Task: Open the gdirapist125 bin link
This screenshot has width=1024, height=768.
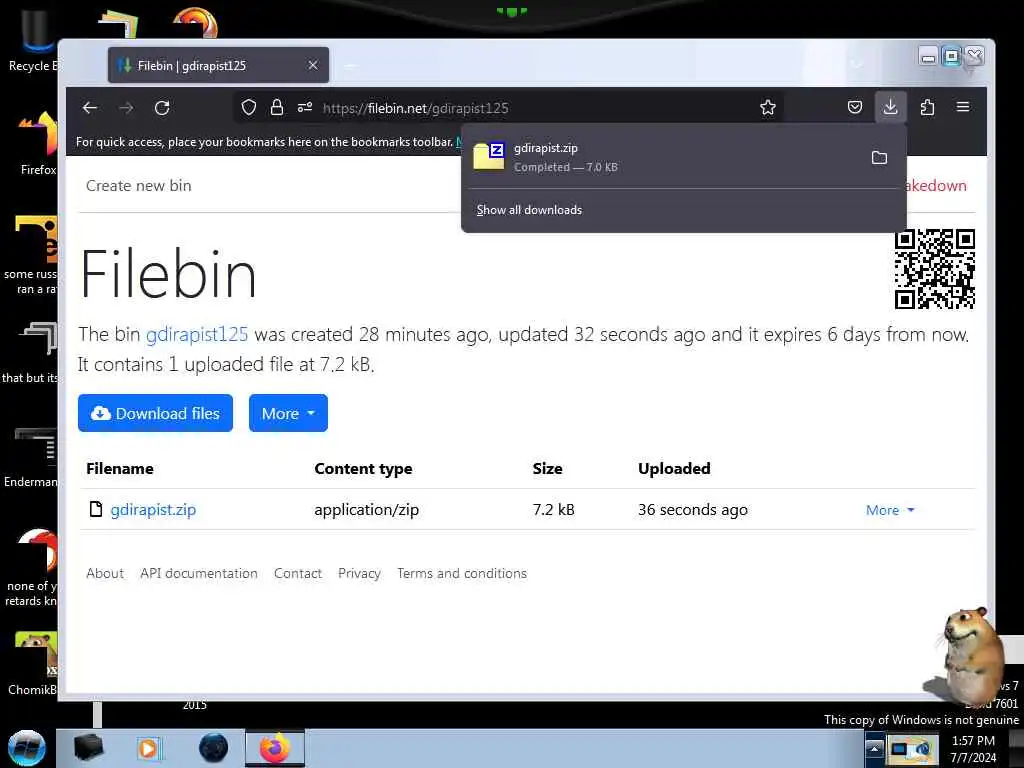Action: pyautogui.click(x=197, y=334)
